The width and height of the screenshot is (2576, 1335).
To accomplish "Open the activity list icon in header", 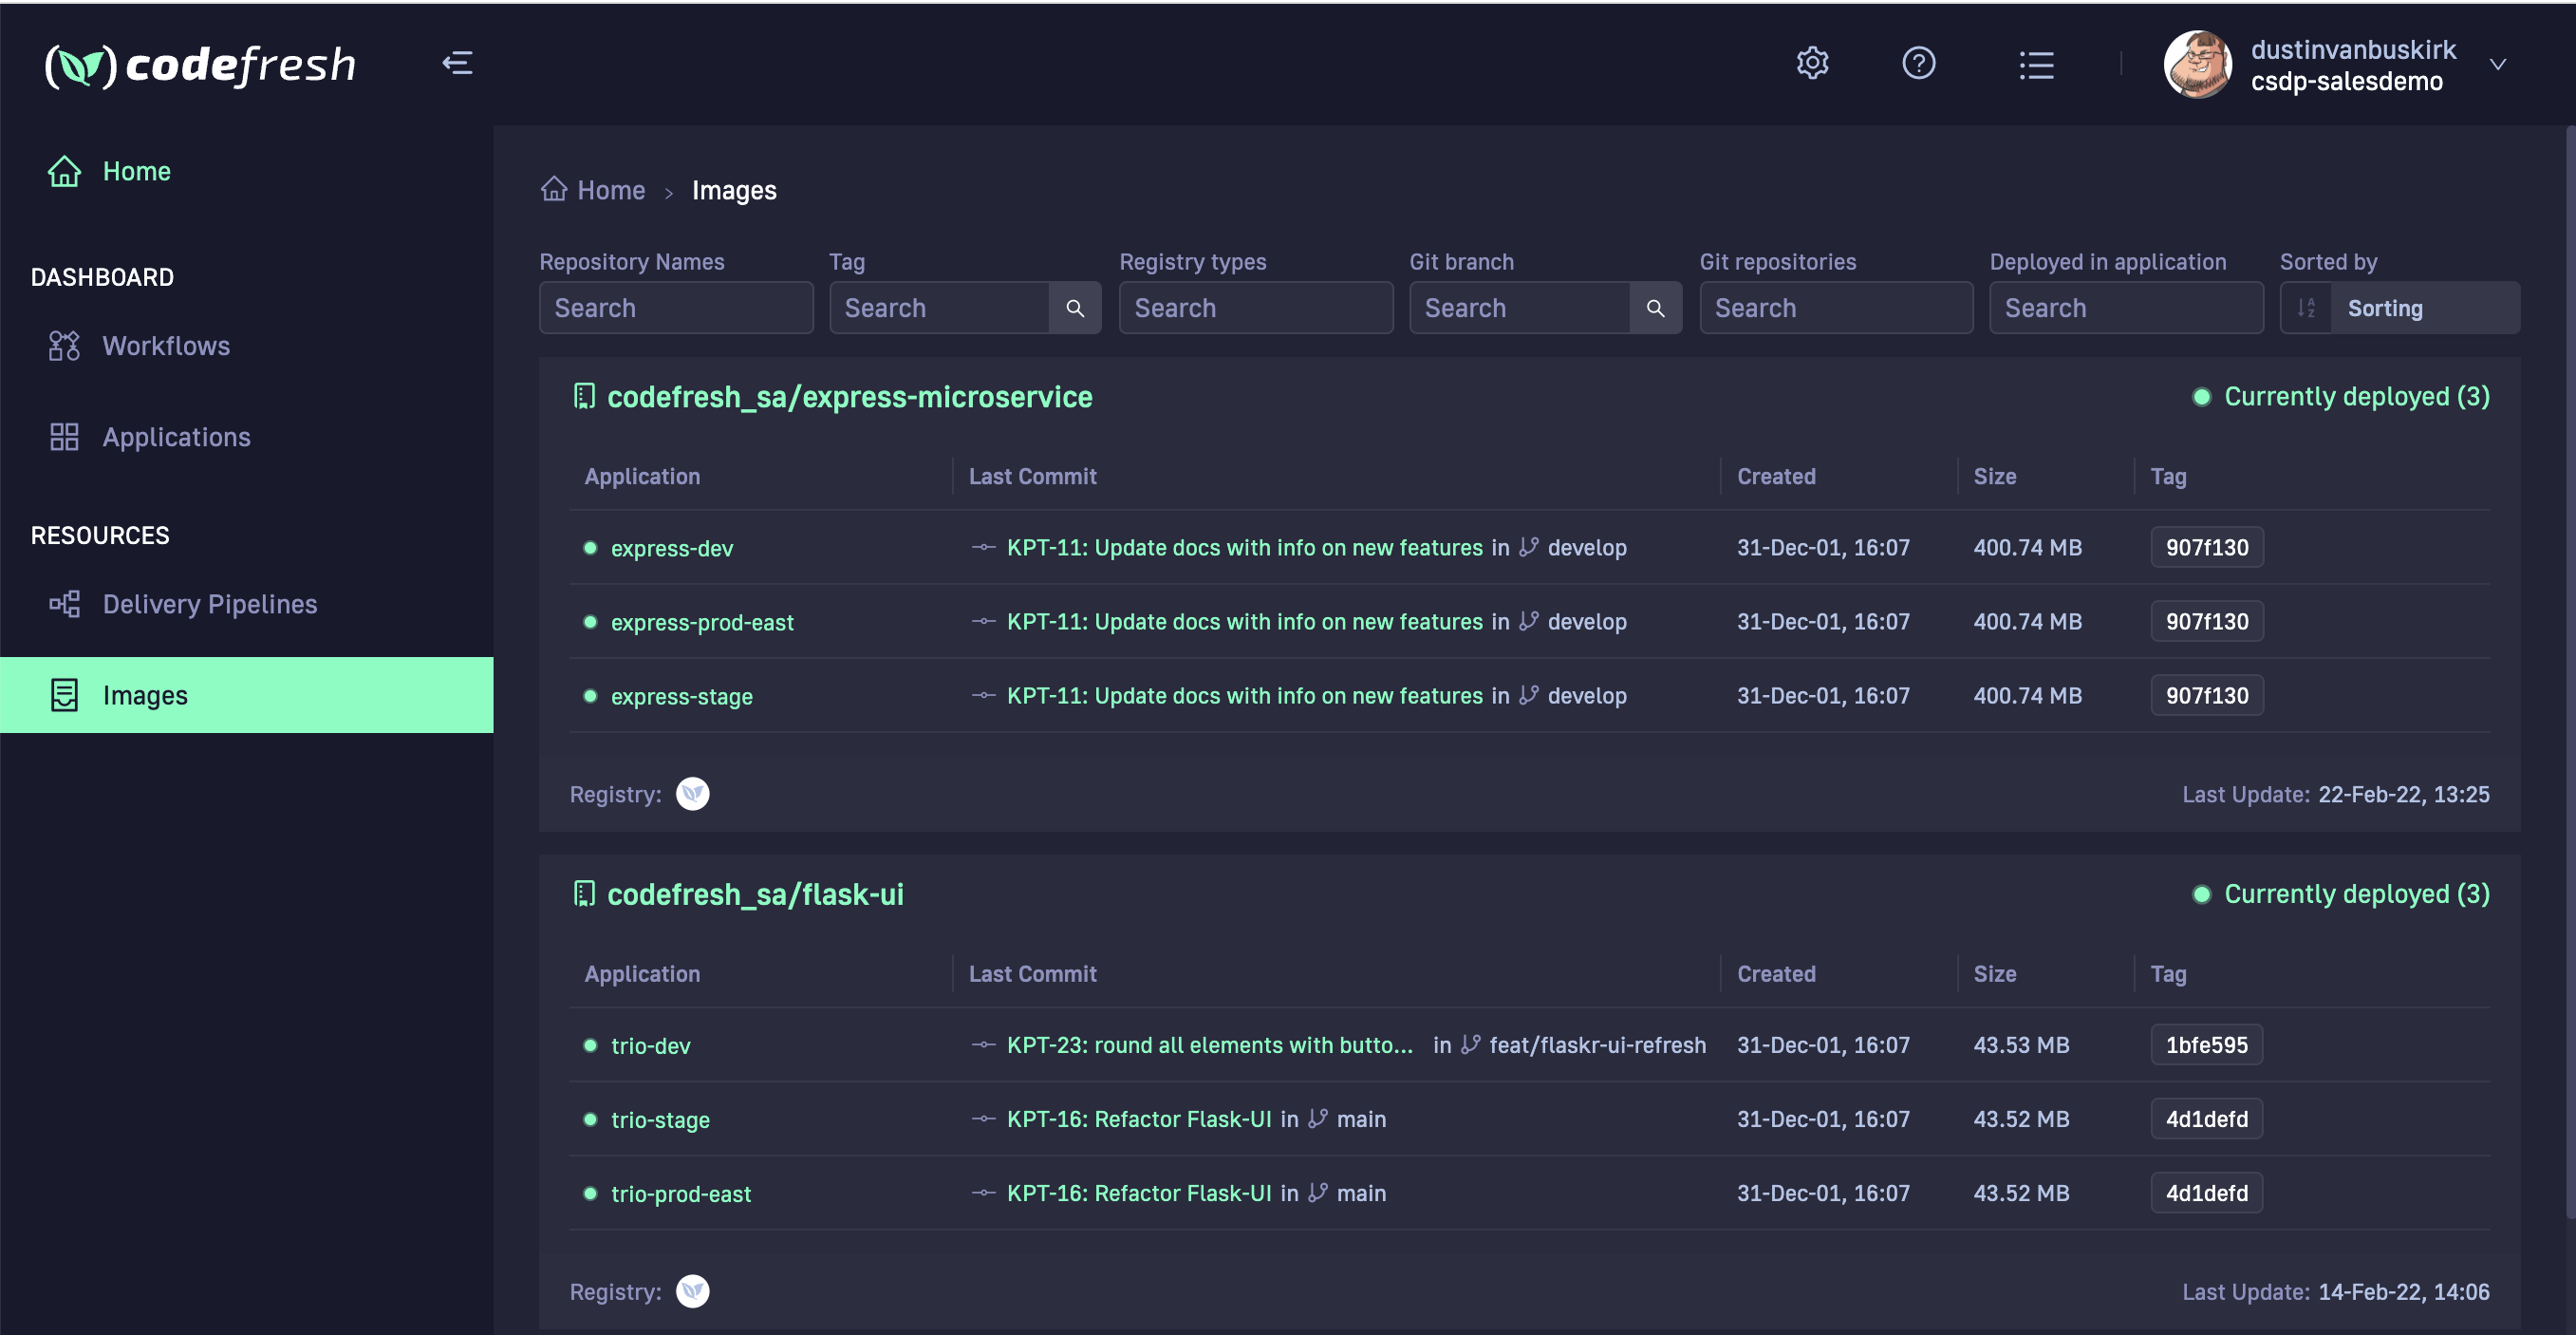I will 2036,65.
